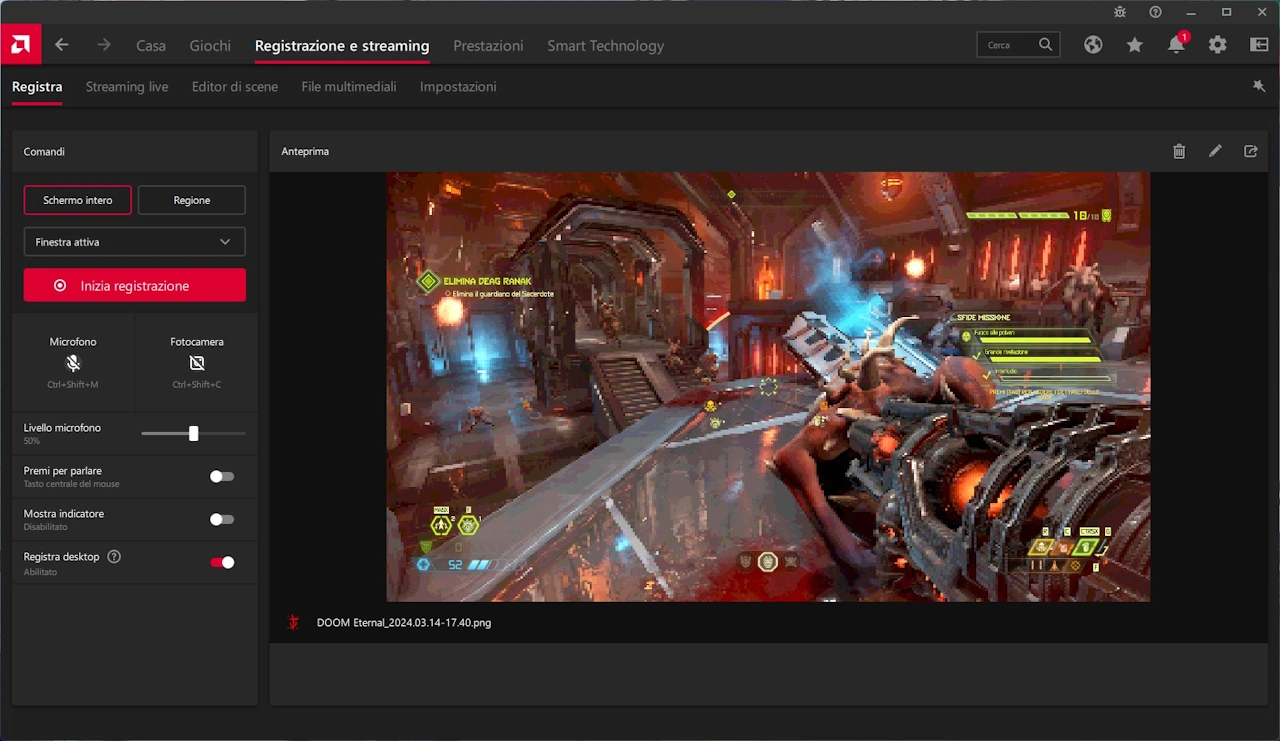This screenshot has width=1280, height=741.
Task: Toggle the sidebar panel icon
Action: click(1259, 45)
